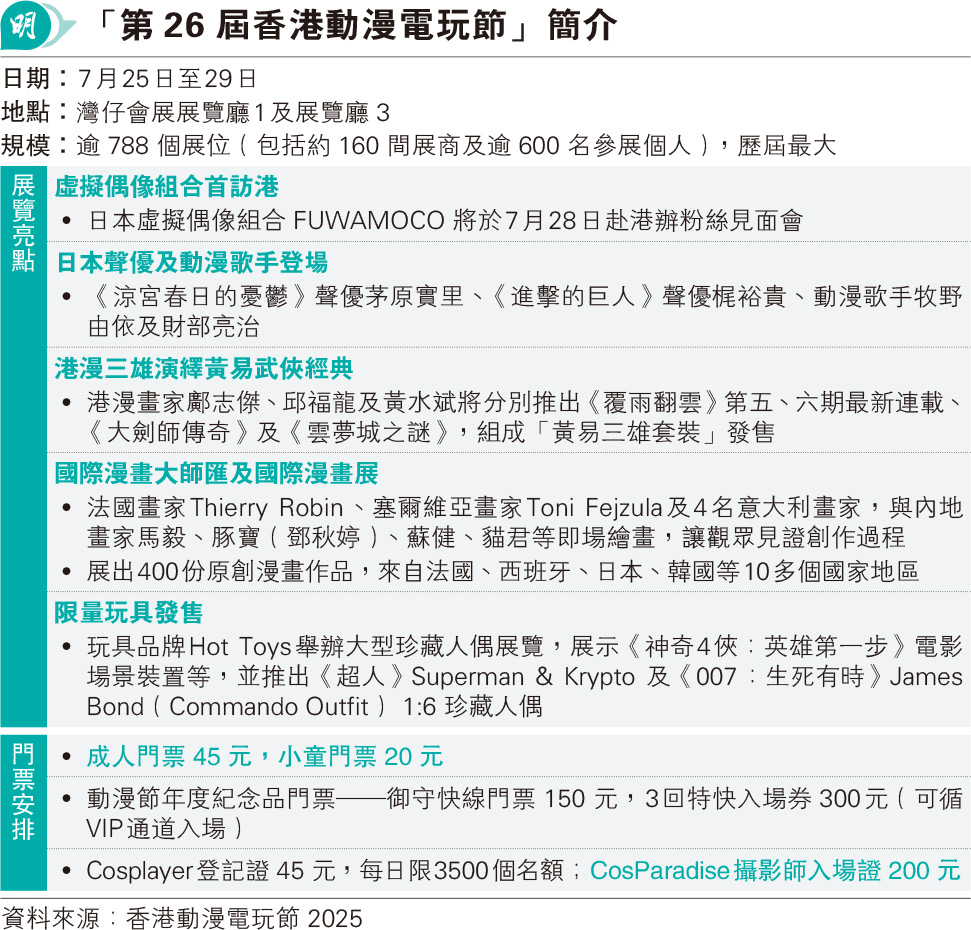
Task: Click the source line 資料來源：香港動漫電玩節 2025
Action: point(181,918)
